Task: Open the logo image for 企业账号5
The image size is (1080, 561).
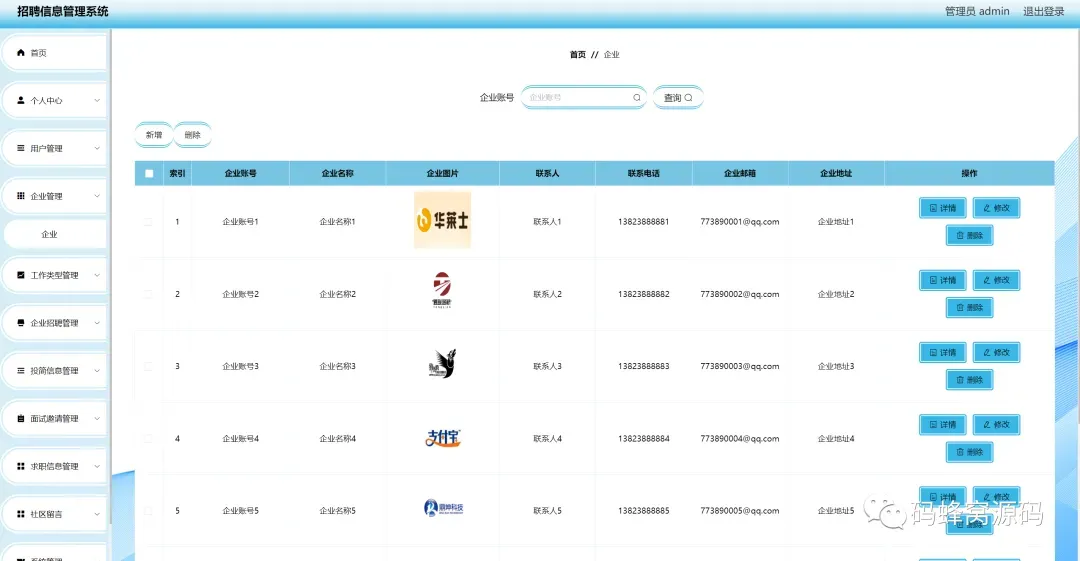Action: pos(444,509)
